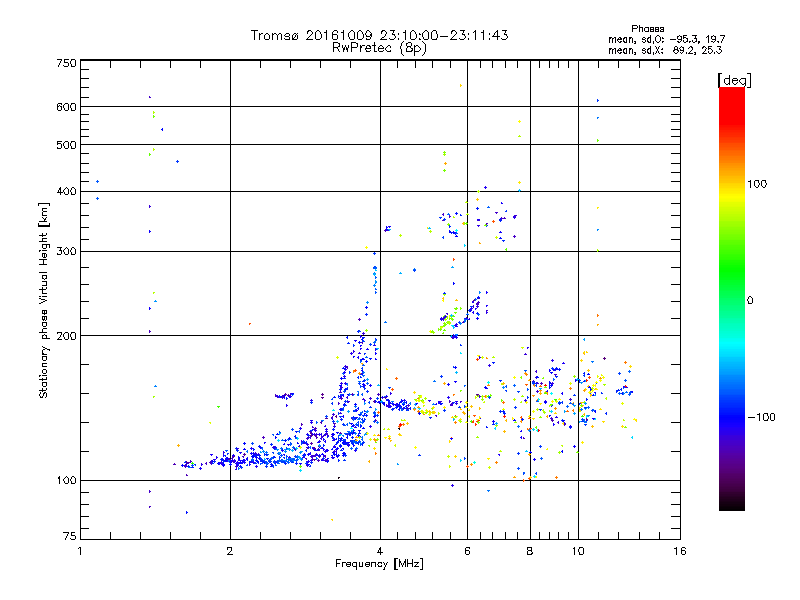Click the y-axis tick label "75"

click(70, 536)
